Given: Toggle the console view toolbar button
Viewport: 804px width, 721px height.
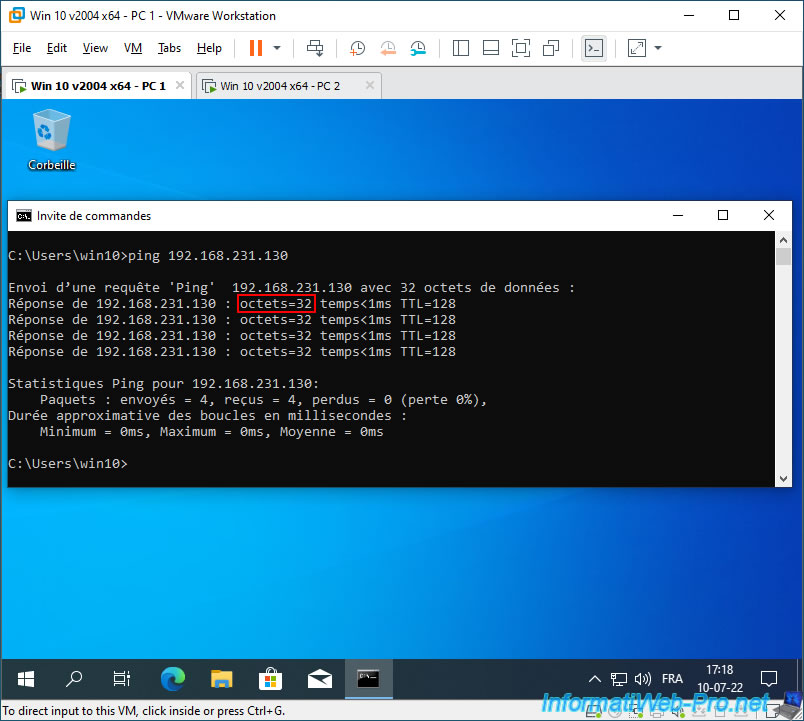Looking at the screenshot, I should point(594,48).
